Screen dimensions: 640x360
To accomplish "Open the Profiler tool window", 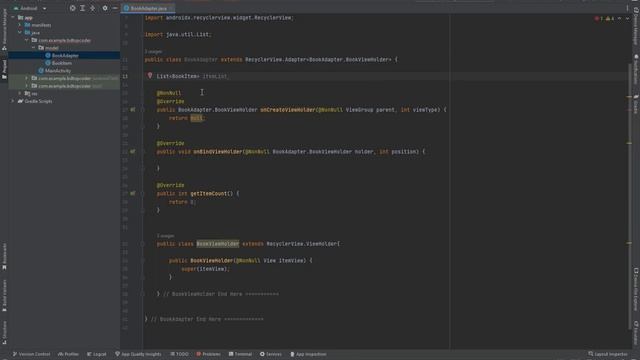I will click(x=68, y=354).
